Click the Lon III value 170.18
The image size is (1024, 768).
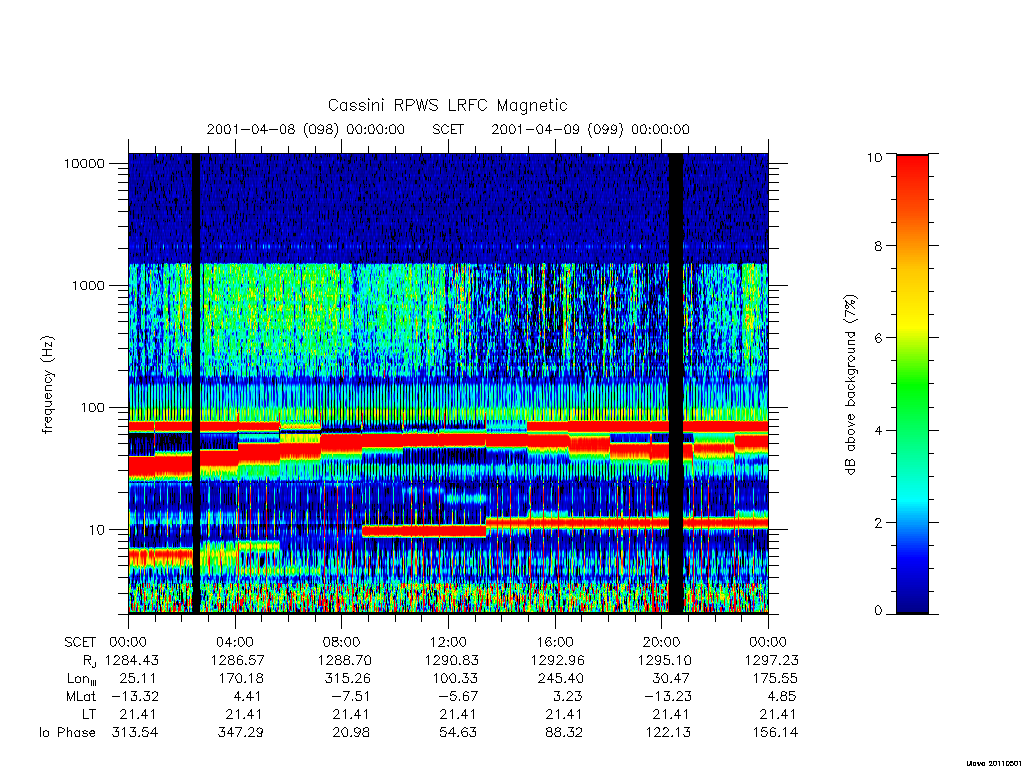click(x=240, y=679)
